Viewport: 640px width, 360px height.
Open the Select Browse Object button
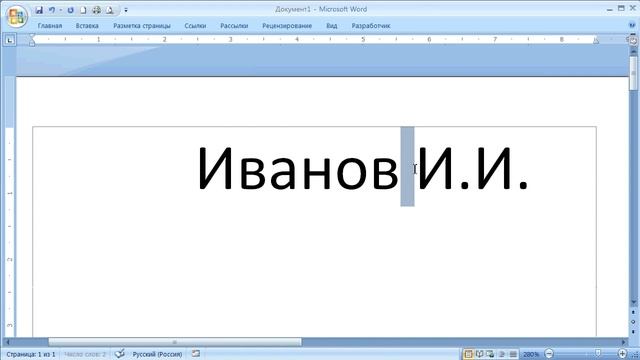point(633,322)
